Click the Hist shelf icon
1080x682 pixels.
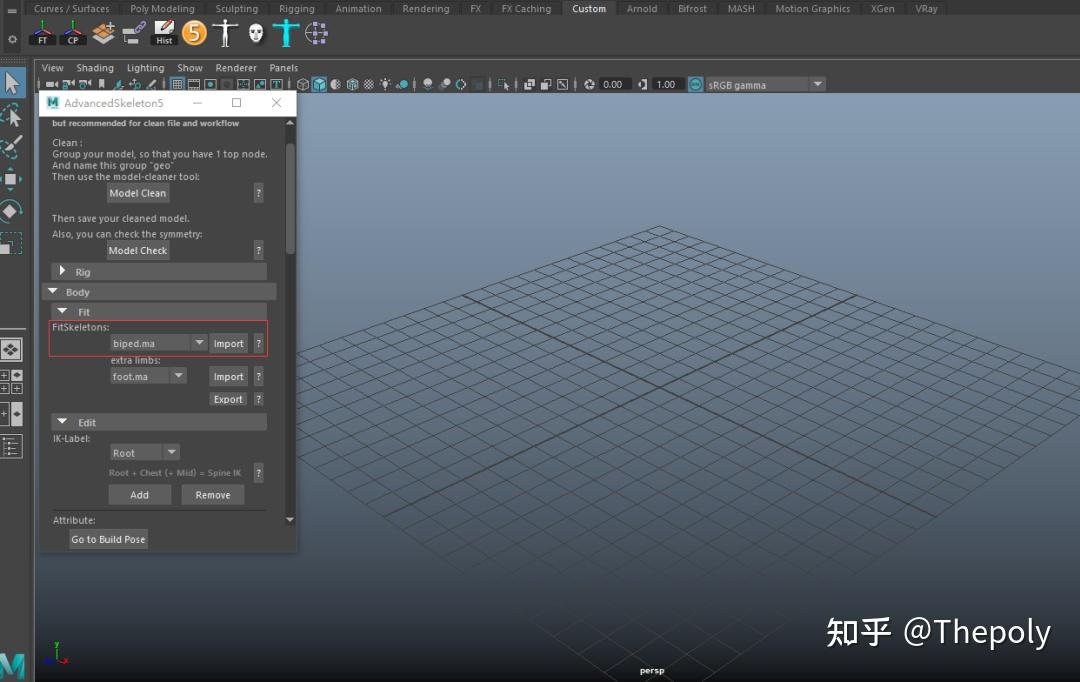[164, 33]
